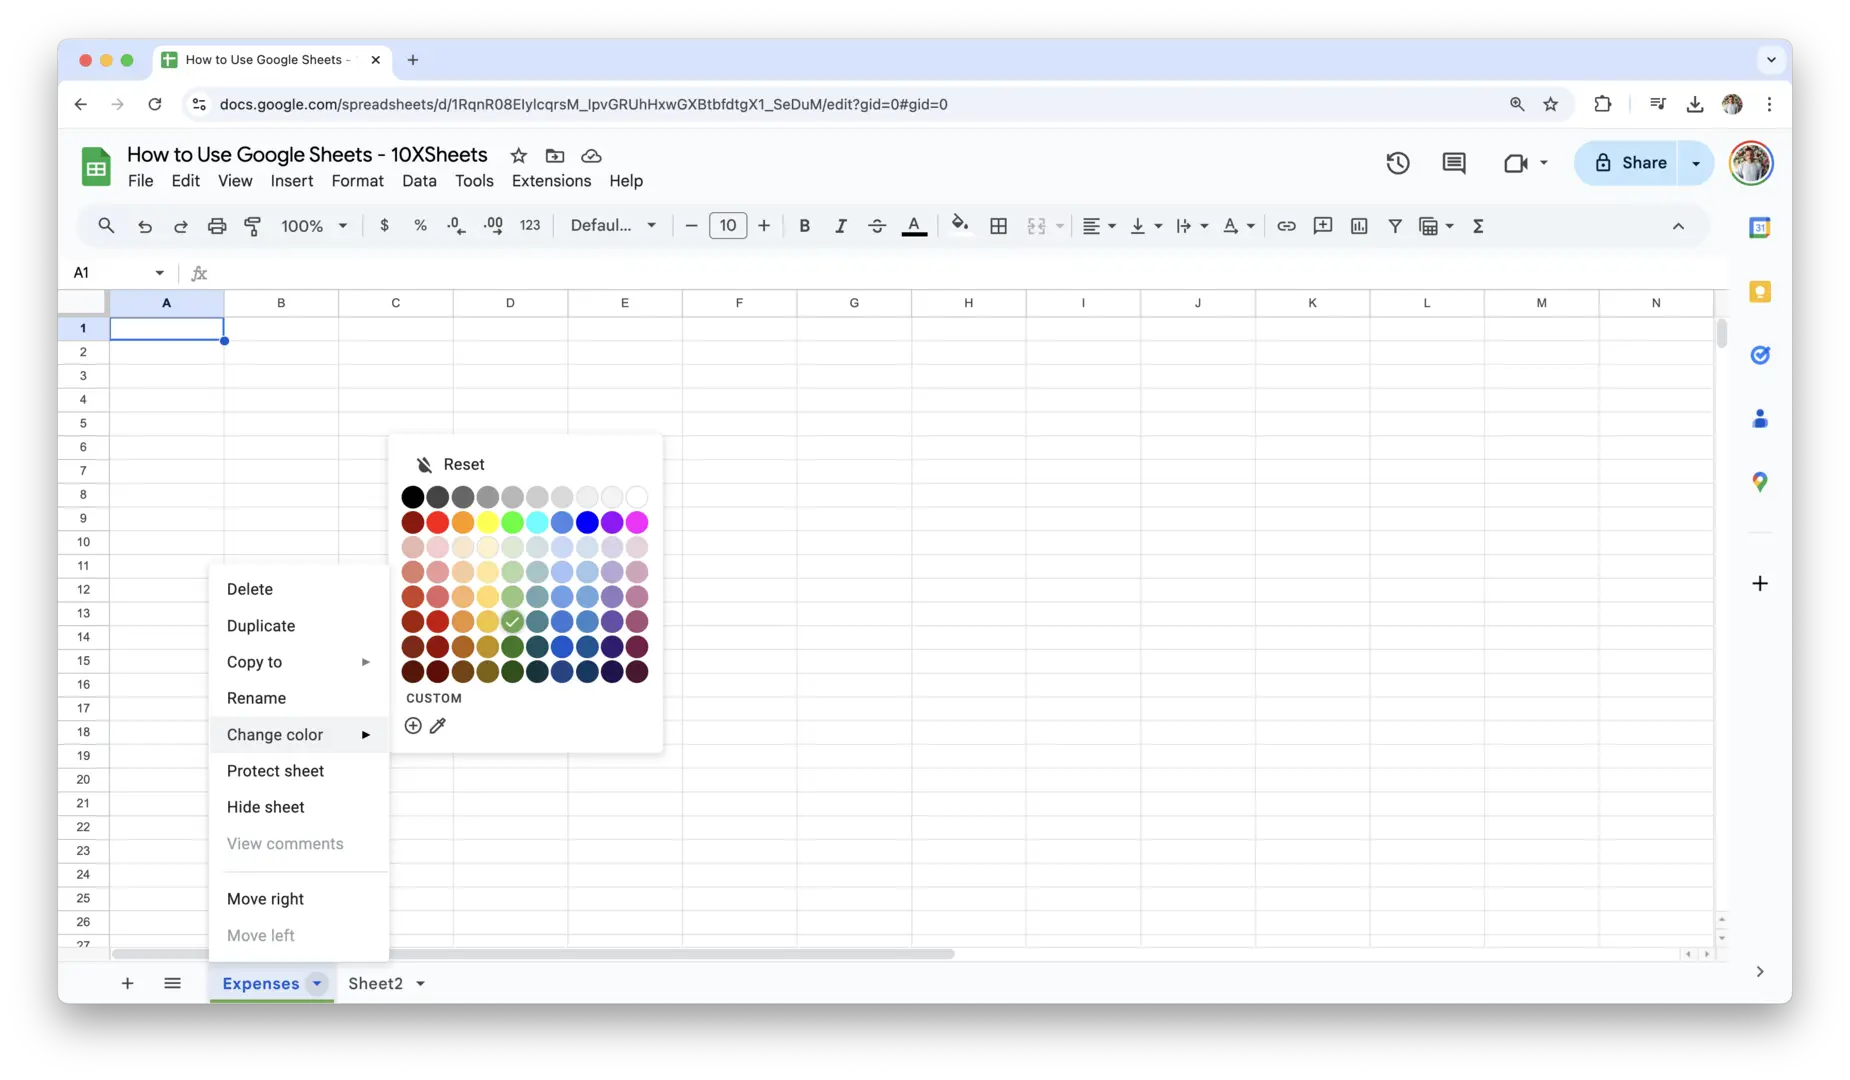Click the insert chart icon
The height and width of the screenshot is (1080, 1850).
[1359, 226]
